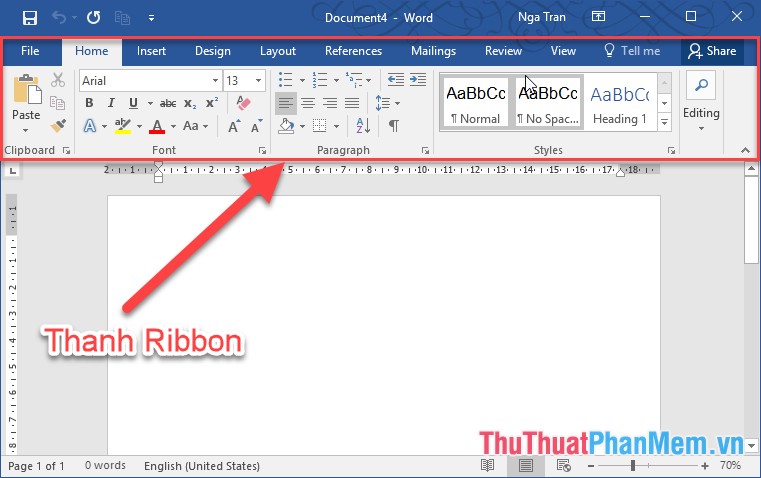The width and height of the screenshot is (761, 478).
Task: Open the Change Case Aa menu
Action: [x=195, y=126]
